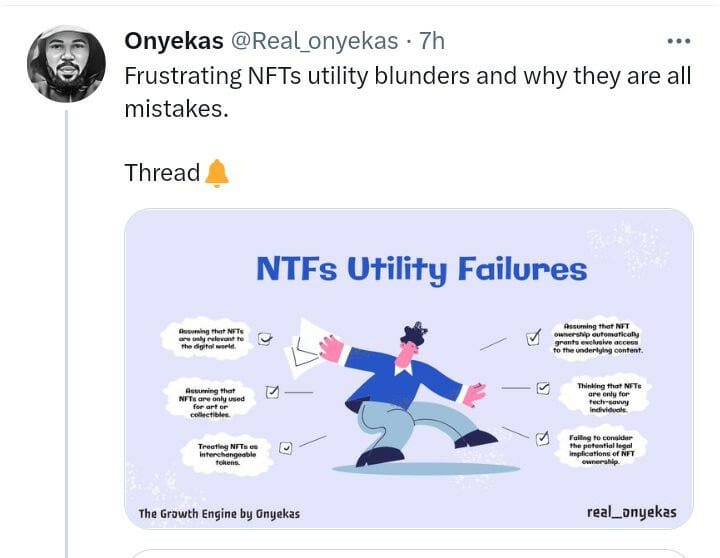Open the Onyekas display name link
This screenshot has height=558, width=720.
(174, 41)
